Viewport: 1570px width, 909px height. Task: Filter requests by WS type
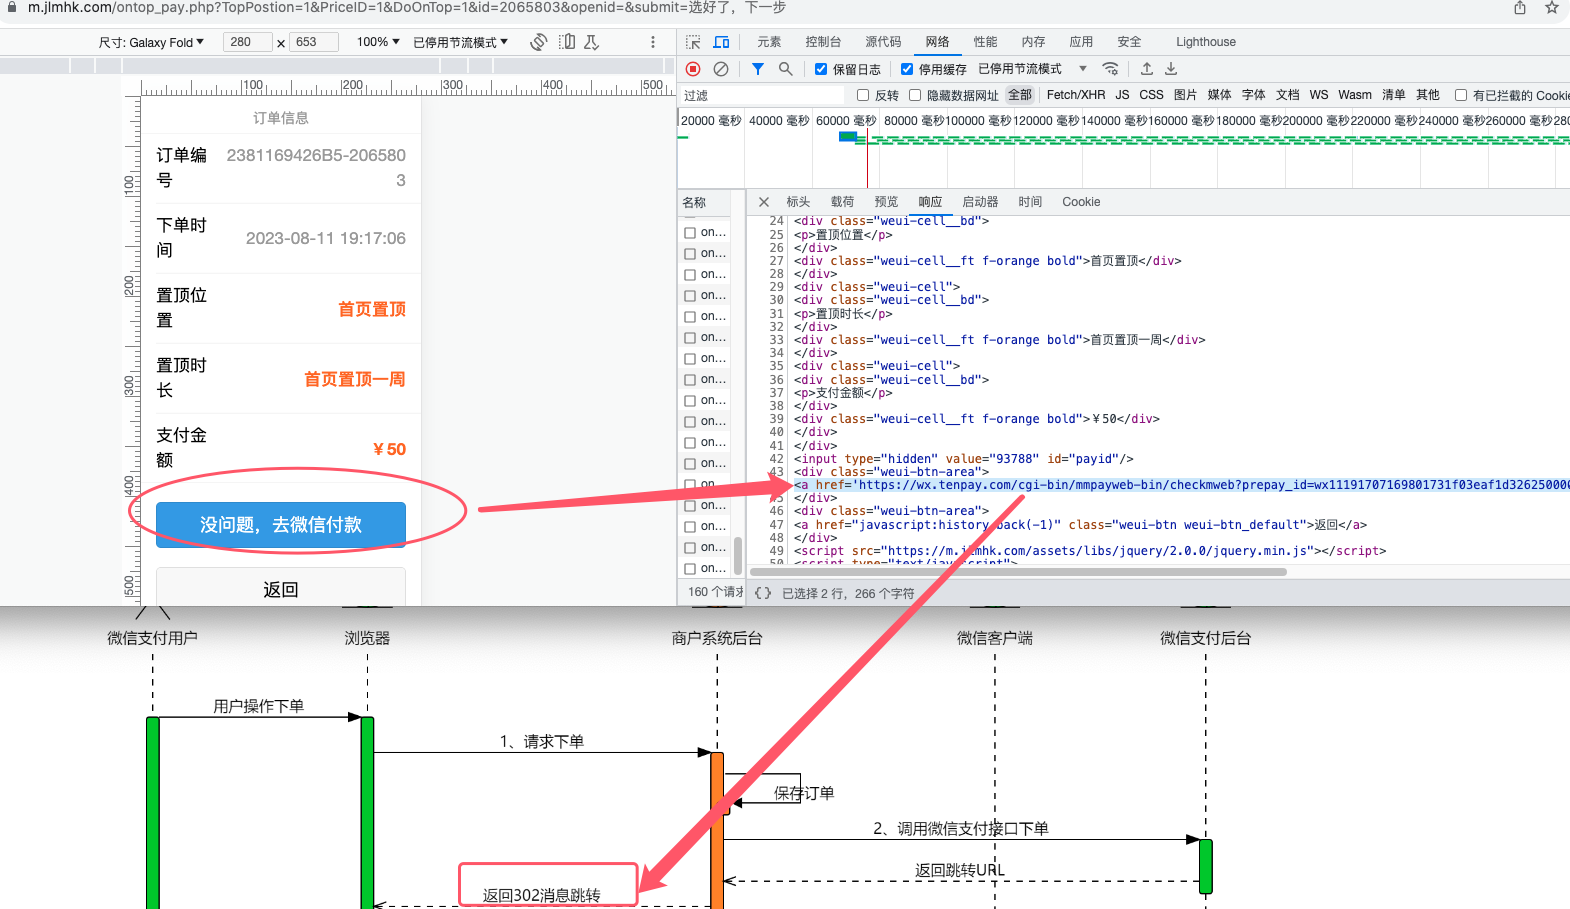tap(1319, 95)
